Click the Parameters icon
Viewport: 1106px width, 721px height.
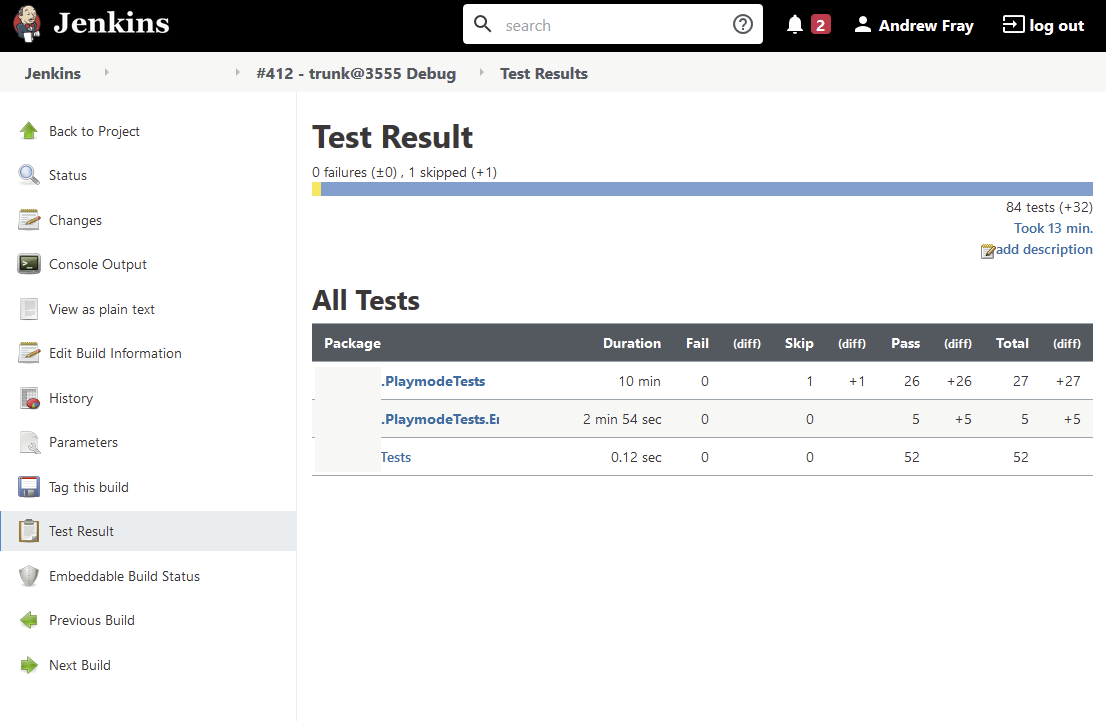coord(30,442)
